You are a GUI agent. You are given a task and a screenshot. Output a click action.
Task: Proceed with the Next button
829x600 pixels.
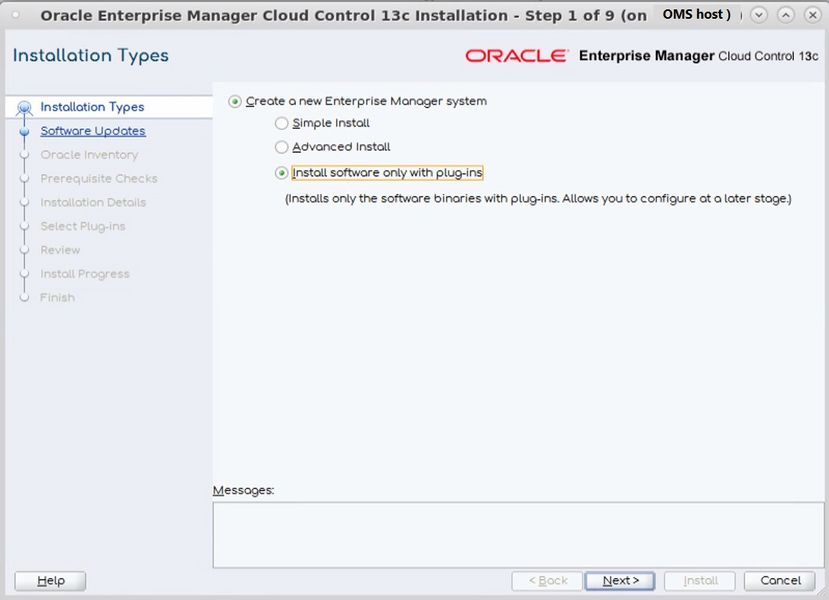tap(620, 580)
